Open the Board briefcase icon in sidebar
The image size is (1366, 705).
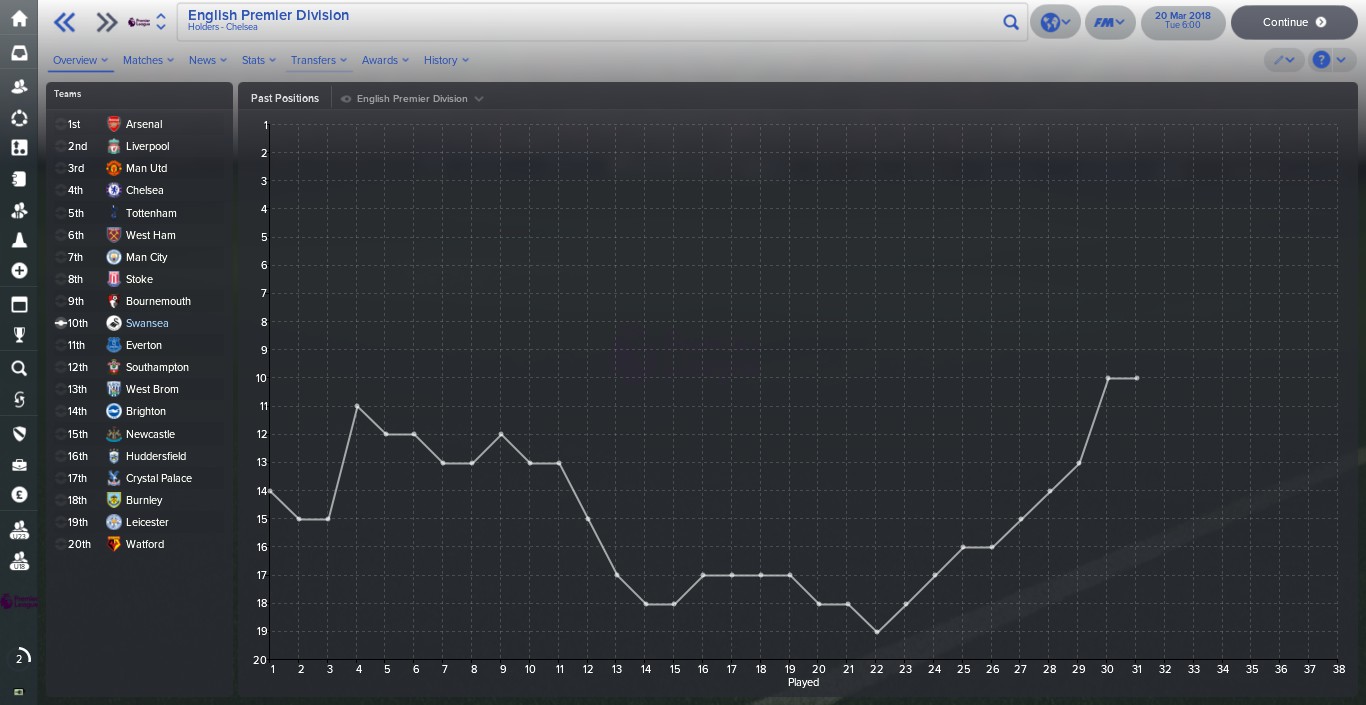[x=19, y=465]
